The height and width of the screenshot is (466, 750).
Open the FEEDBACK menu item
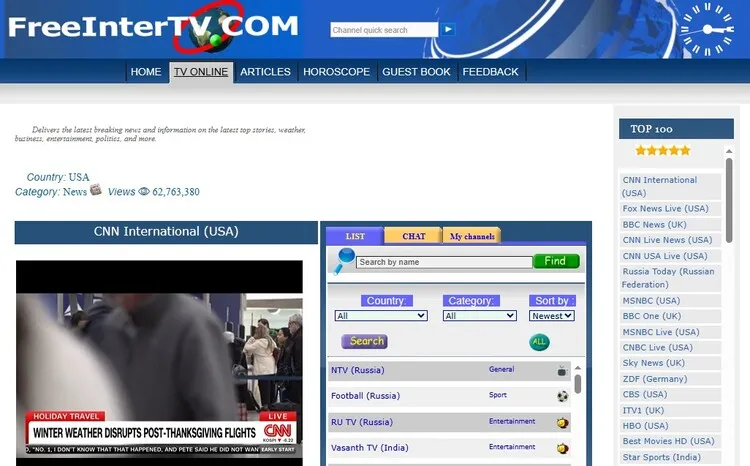pos(490,72)
